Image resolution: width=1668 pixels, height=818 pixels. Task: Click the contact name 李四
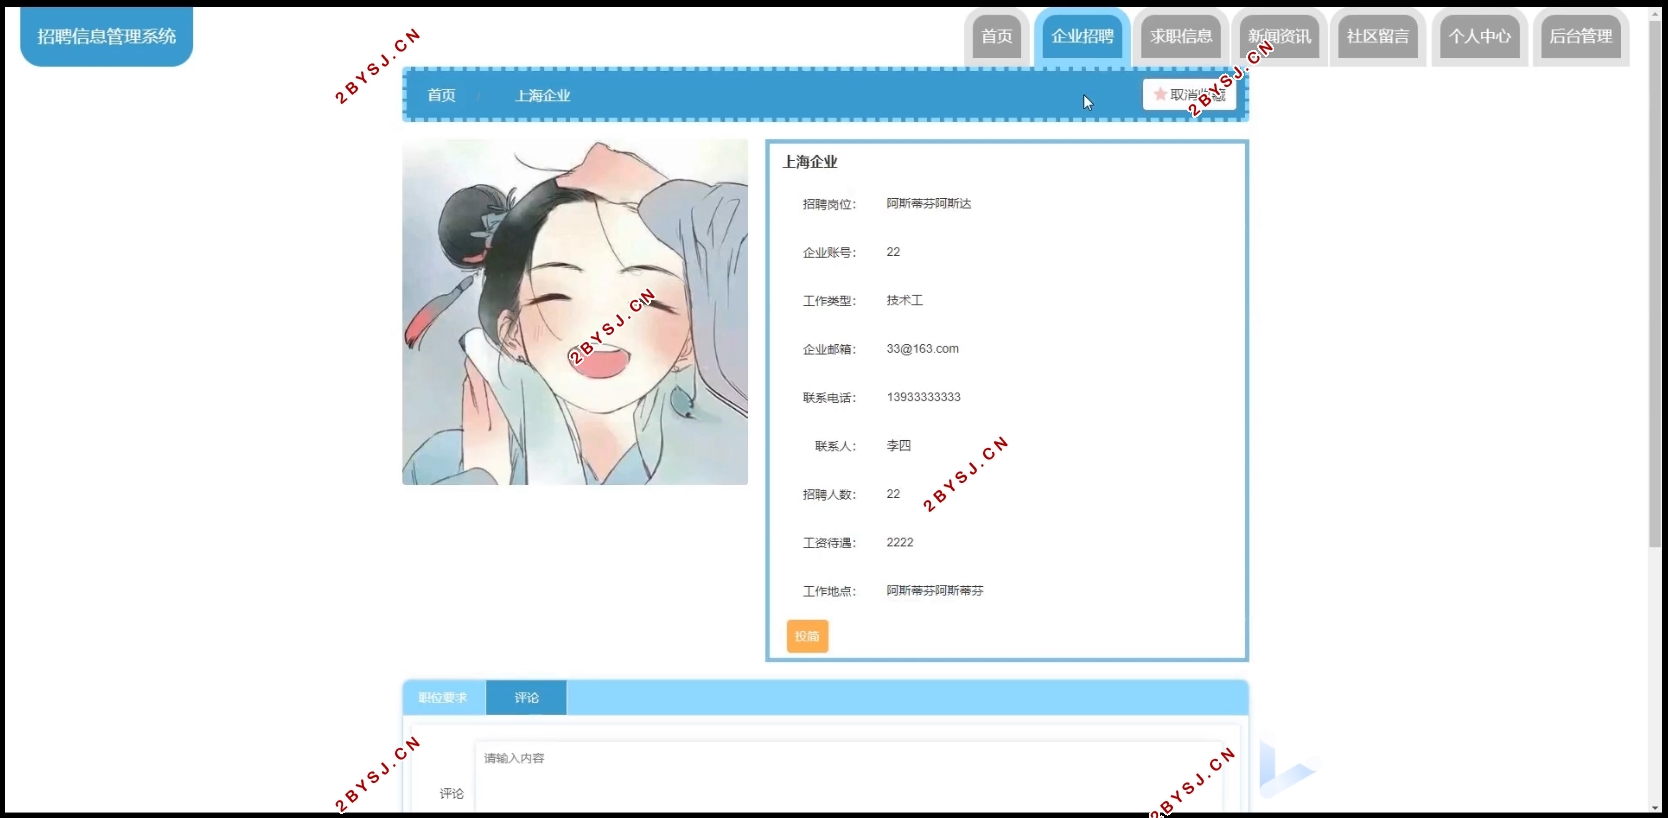pos(898,446)
